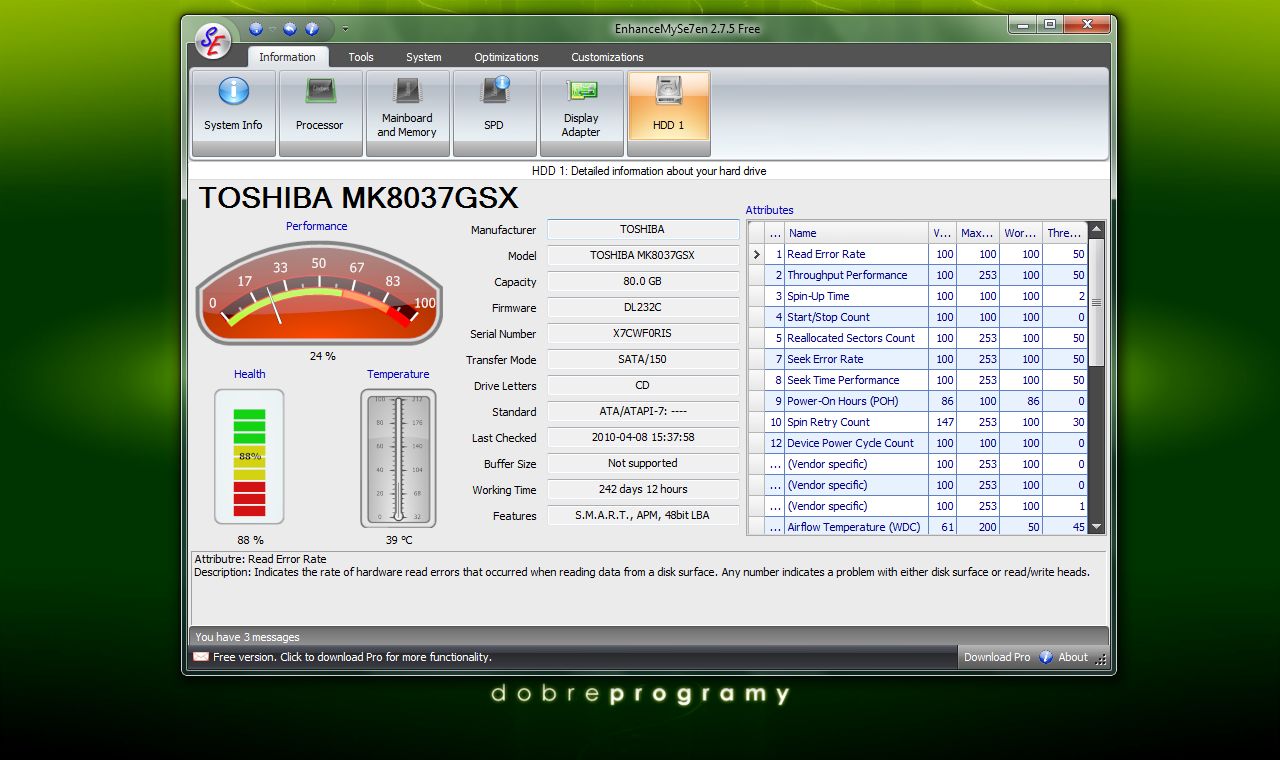Select the Start/Stop Count attribute row

pos(917,317)
